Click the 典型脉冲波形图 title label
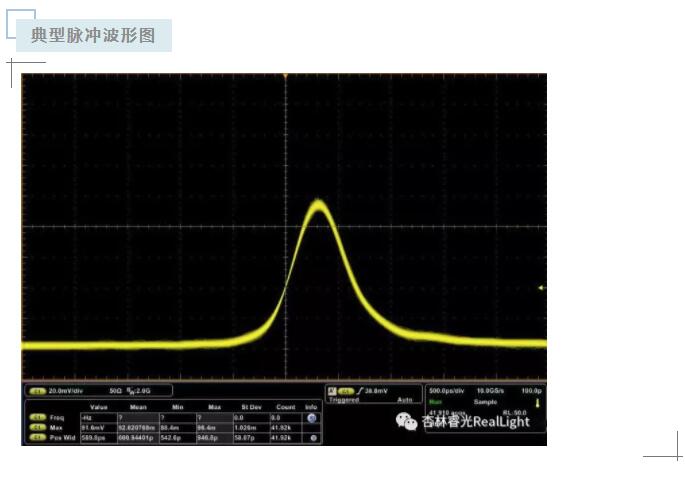This screenshot has height=479, width=685. (x=93, y=35)
